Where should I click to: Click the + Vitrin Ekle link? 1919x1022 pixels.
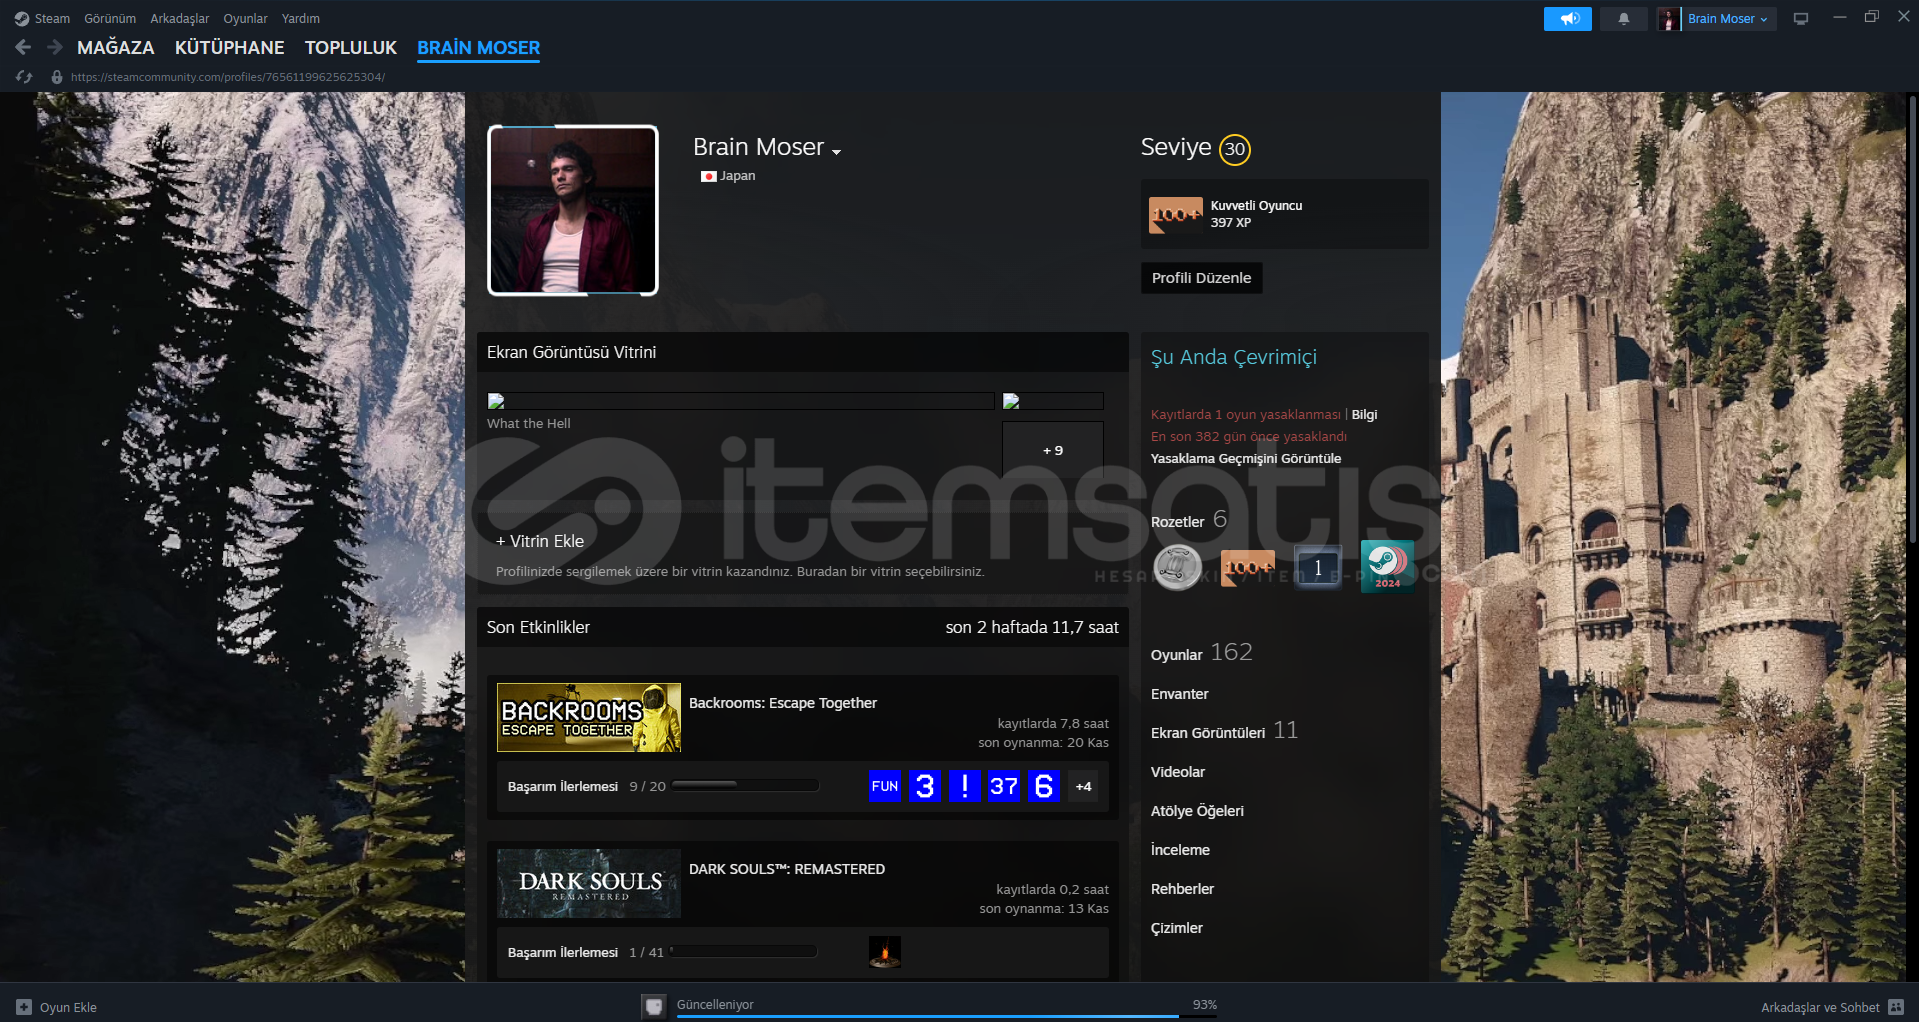(540, 541)
